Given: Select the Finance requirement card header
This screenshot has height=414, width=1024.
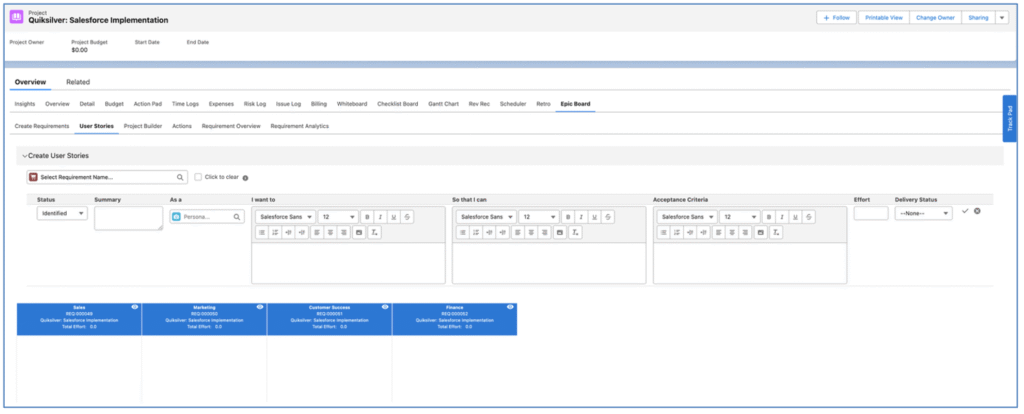Looking at the screenshot, I should coord(455,319).
